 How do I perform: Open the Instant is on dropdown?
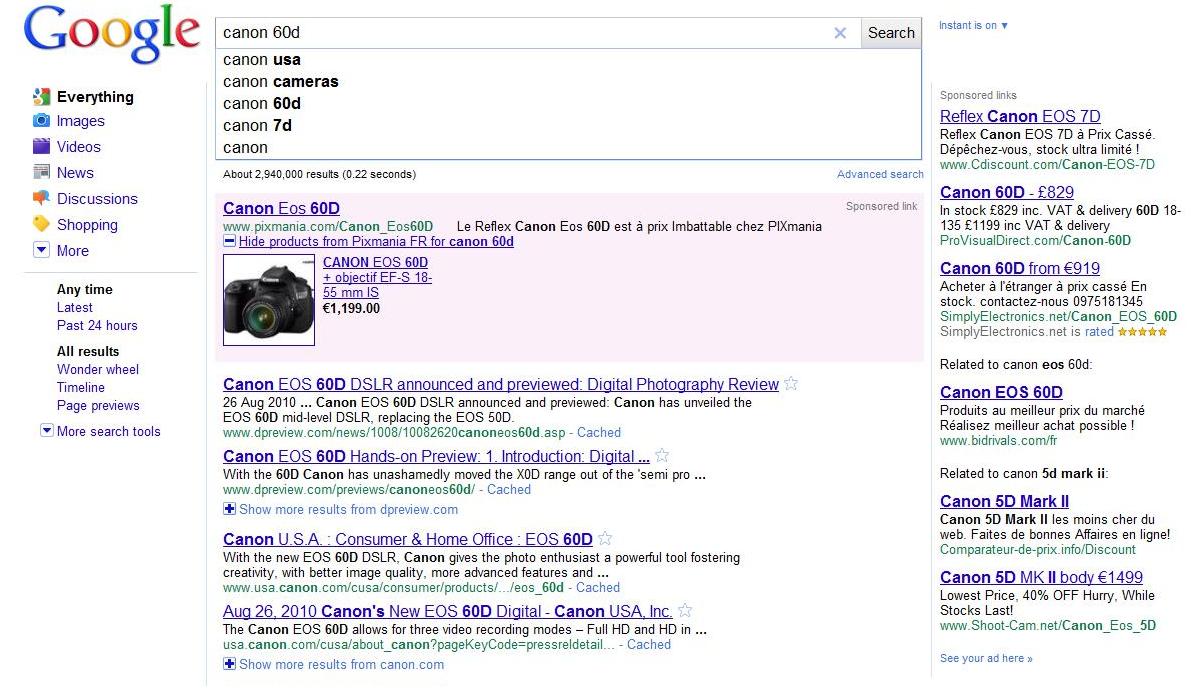click(x=973, y=25)
